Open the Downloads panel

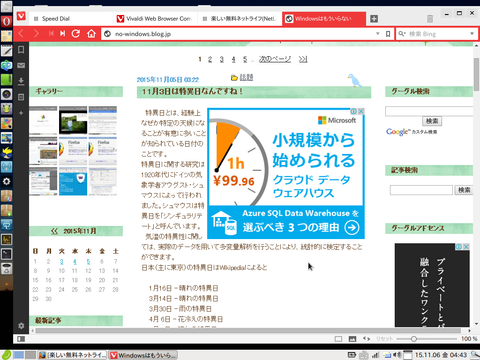(21, 81)
